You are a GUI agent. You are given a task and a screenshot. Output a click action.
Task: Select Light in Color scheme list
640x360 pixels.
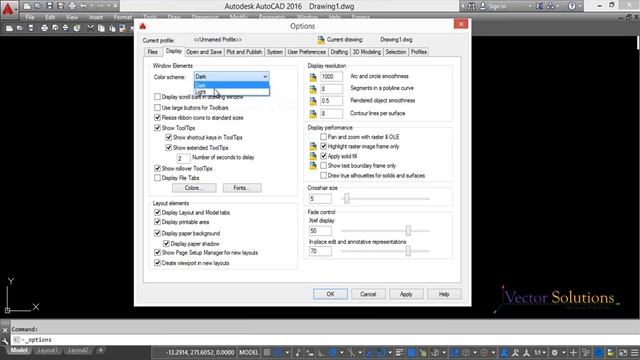pos(231,92)
